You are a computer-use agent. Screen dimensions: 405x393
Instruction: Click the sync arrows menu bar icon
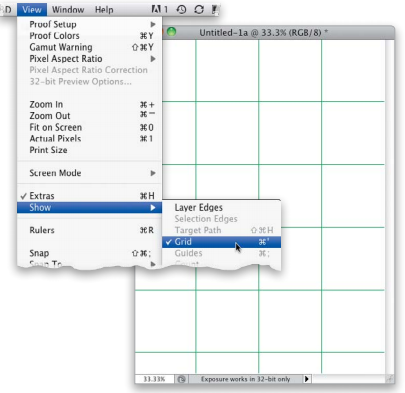point(199,9)
